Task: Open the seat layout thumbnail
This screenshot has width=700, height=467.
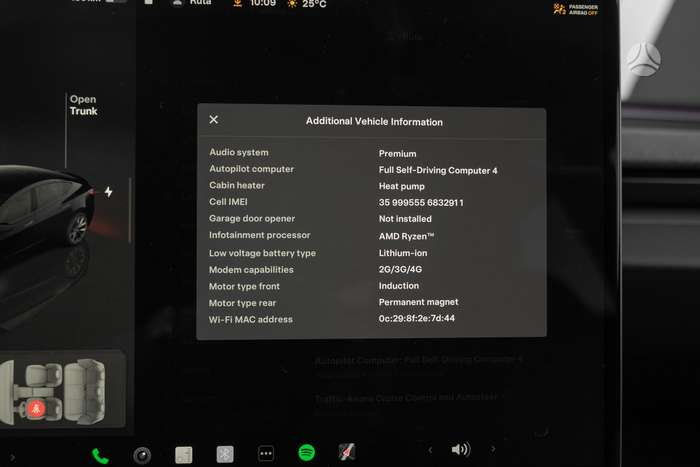Action: point(60,389)
